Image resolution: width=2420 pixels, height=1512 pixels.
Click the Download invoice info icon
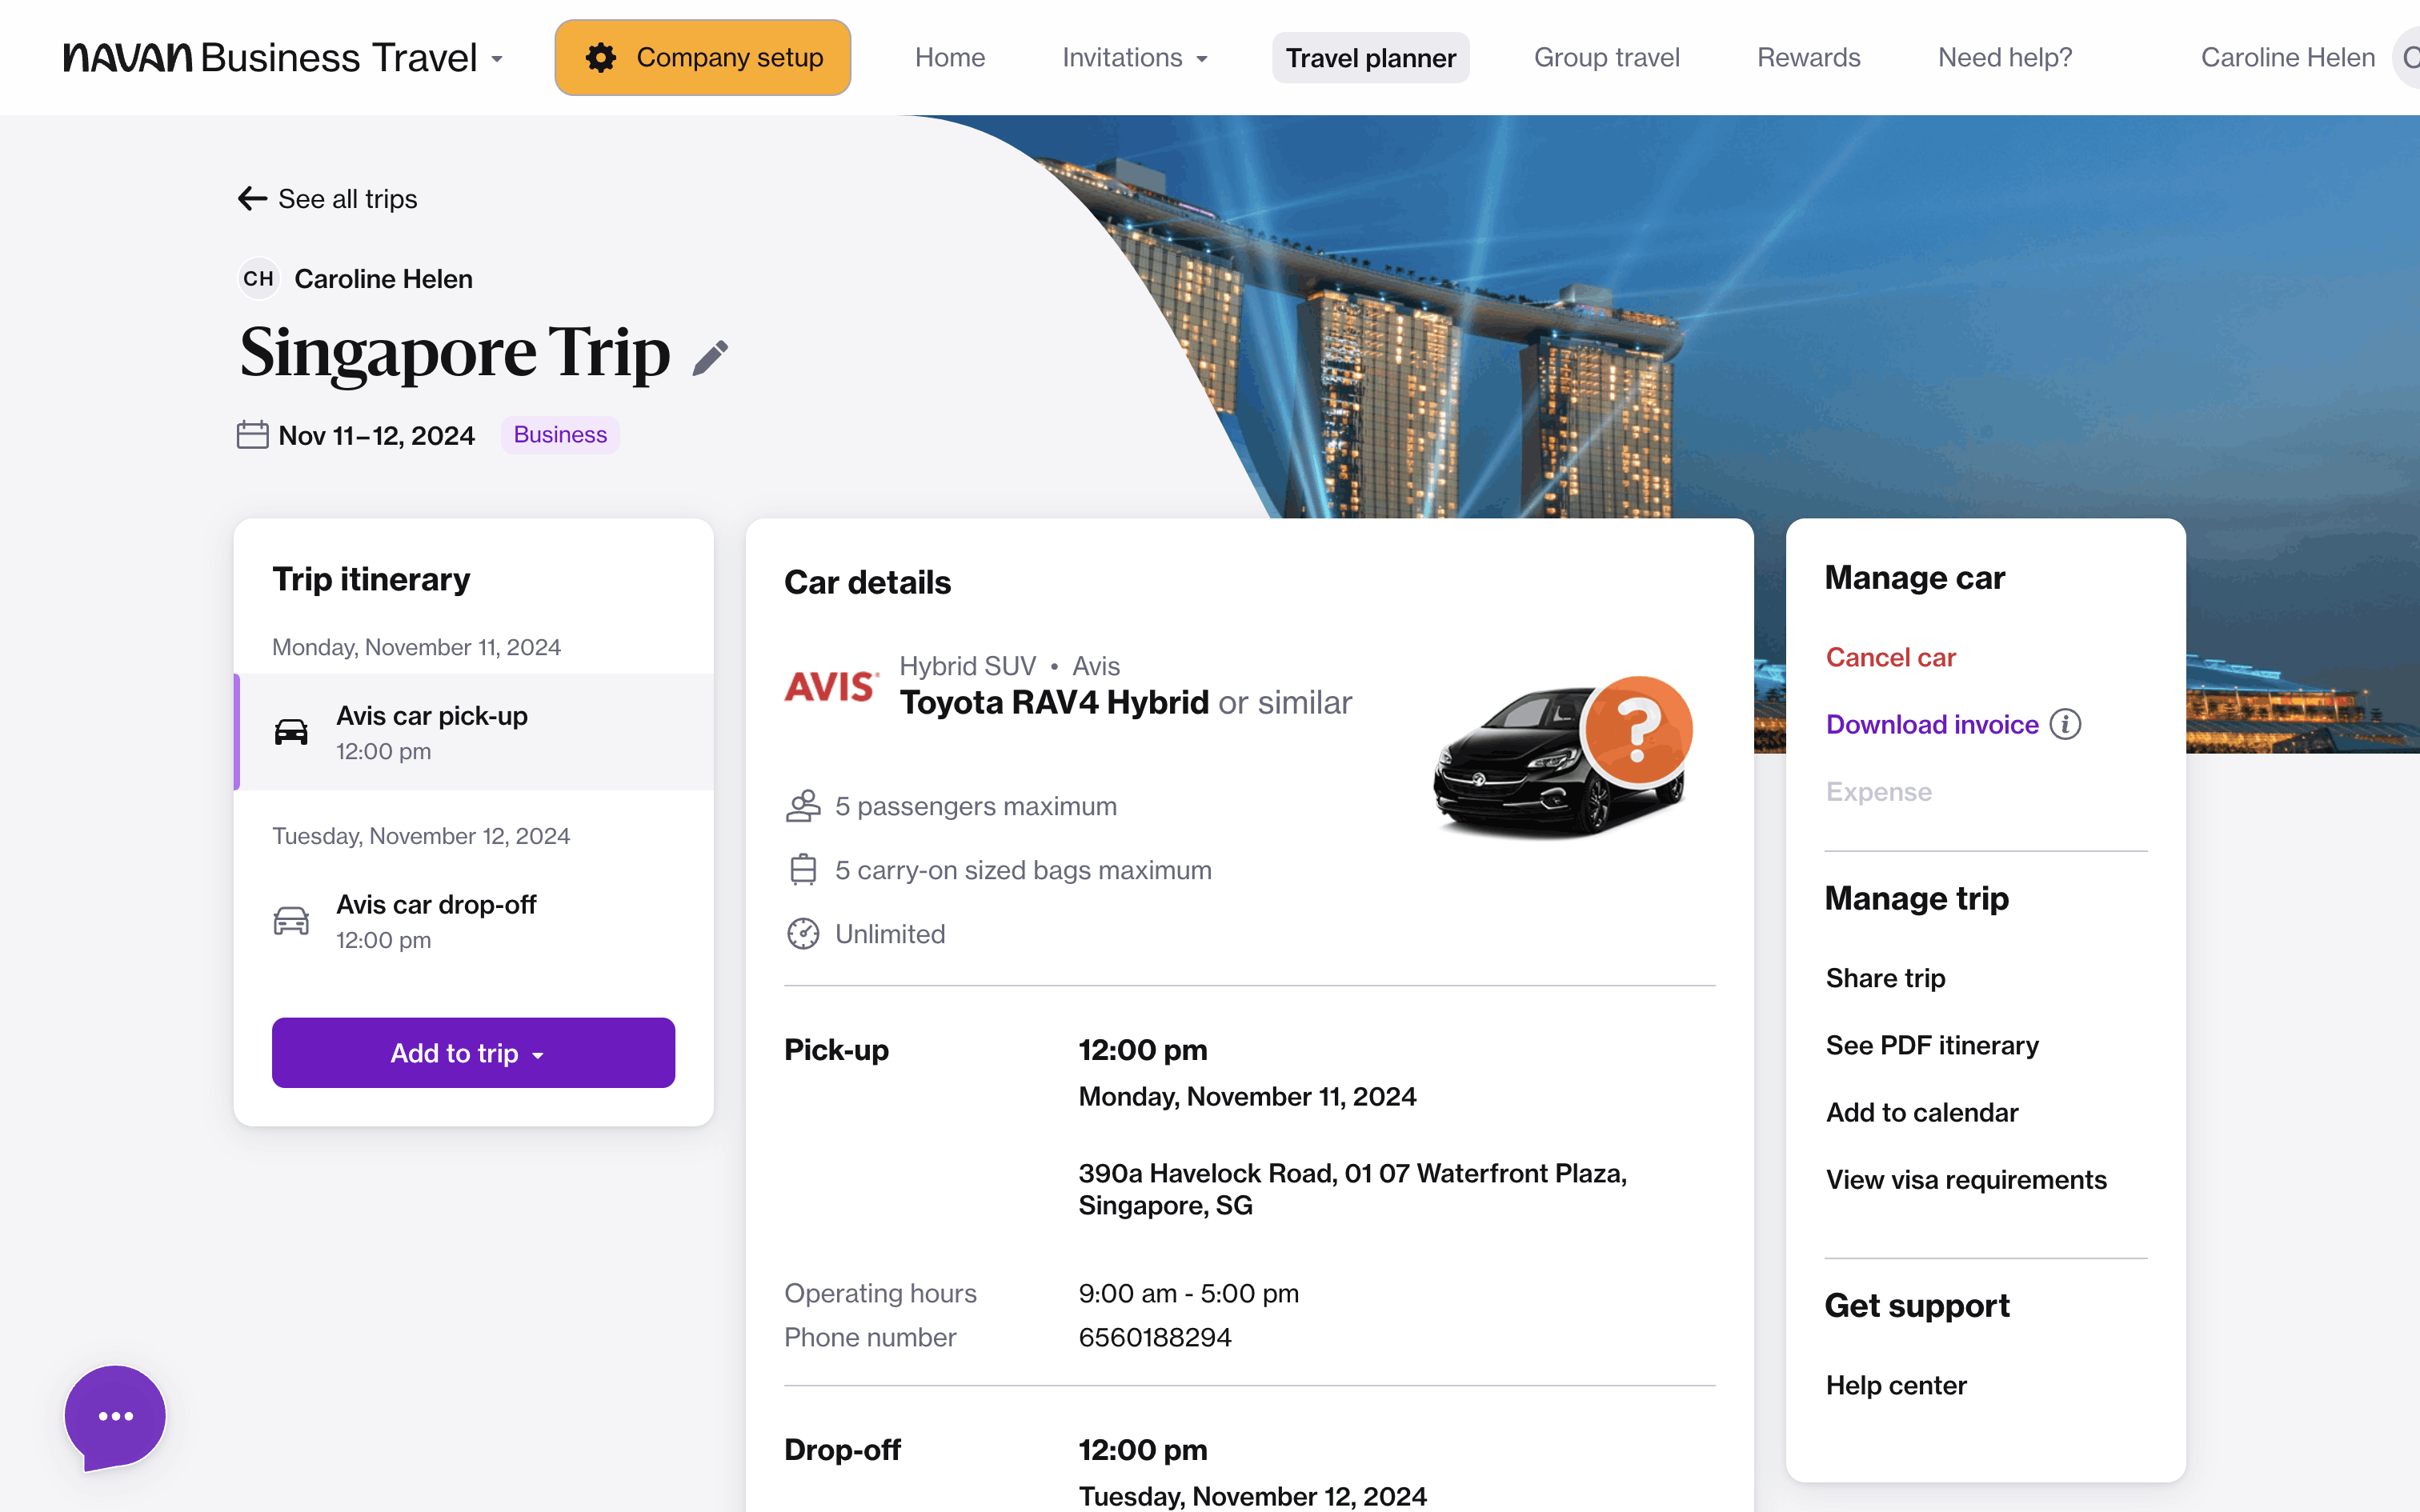tap(2065, 724)
